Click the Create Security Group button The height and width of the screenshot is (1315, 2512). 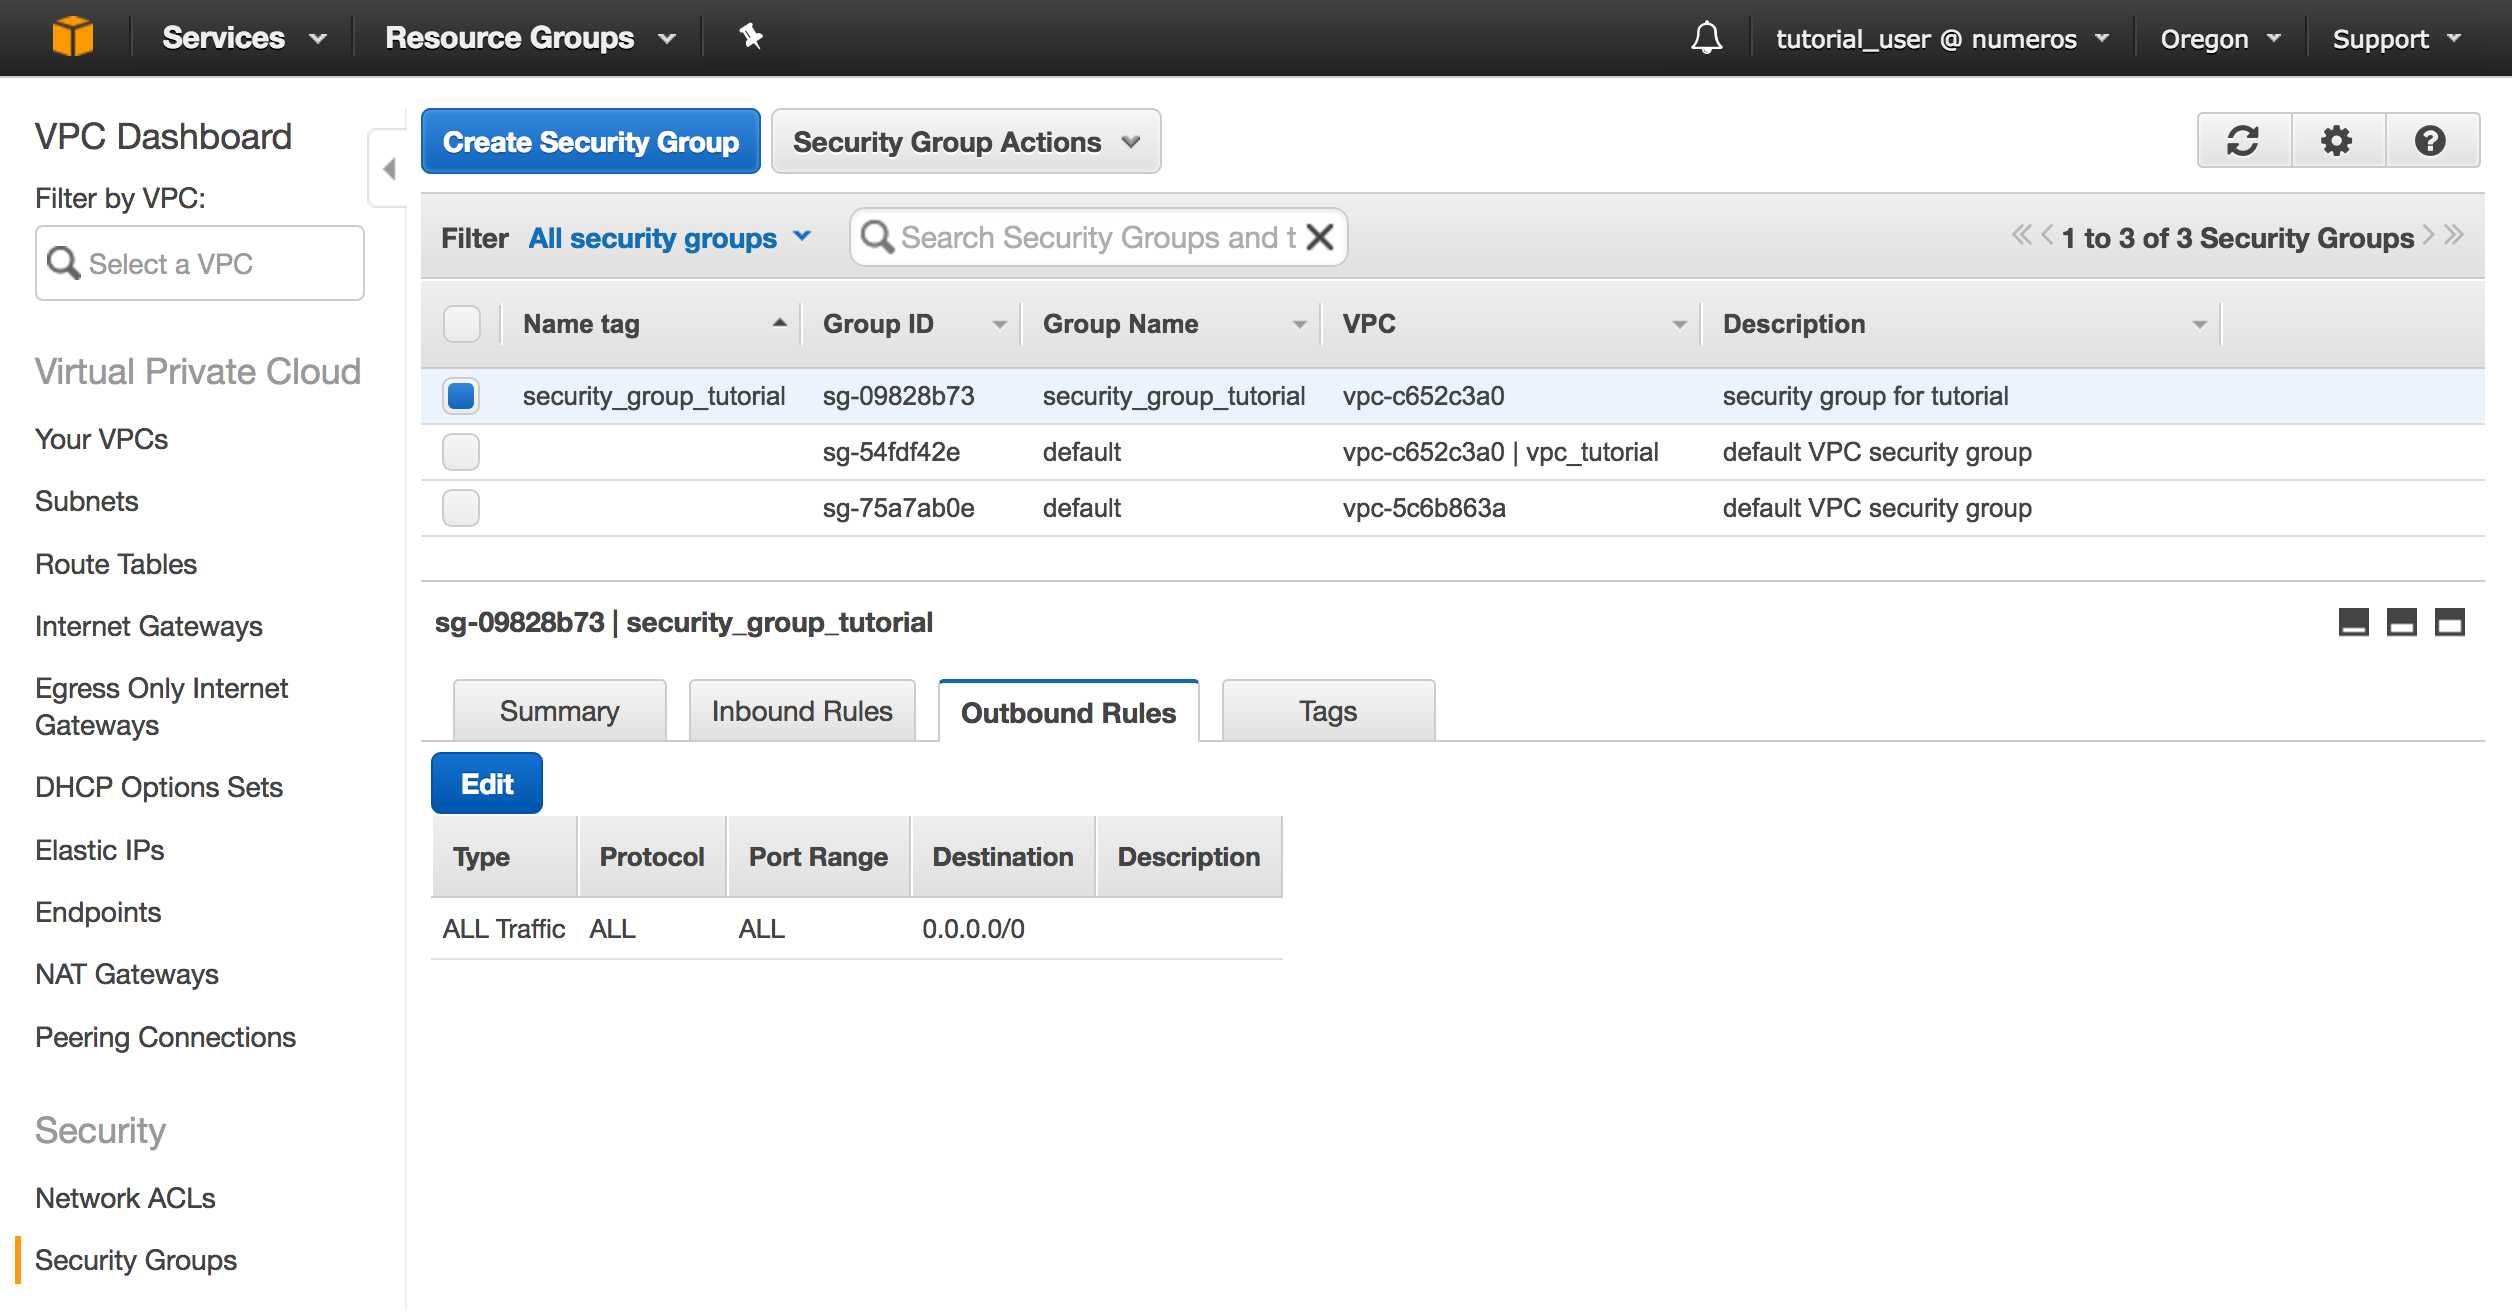pyautogui.click(x=590, y=142)
